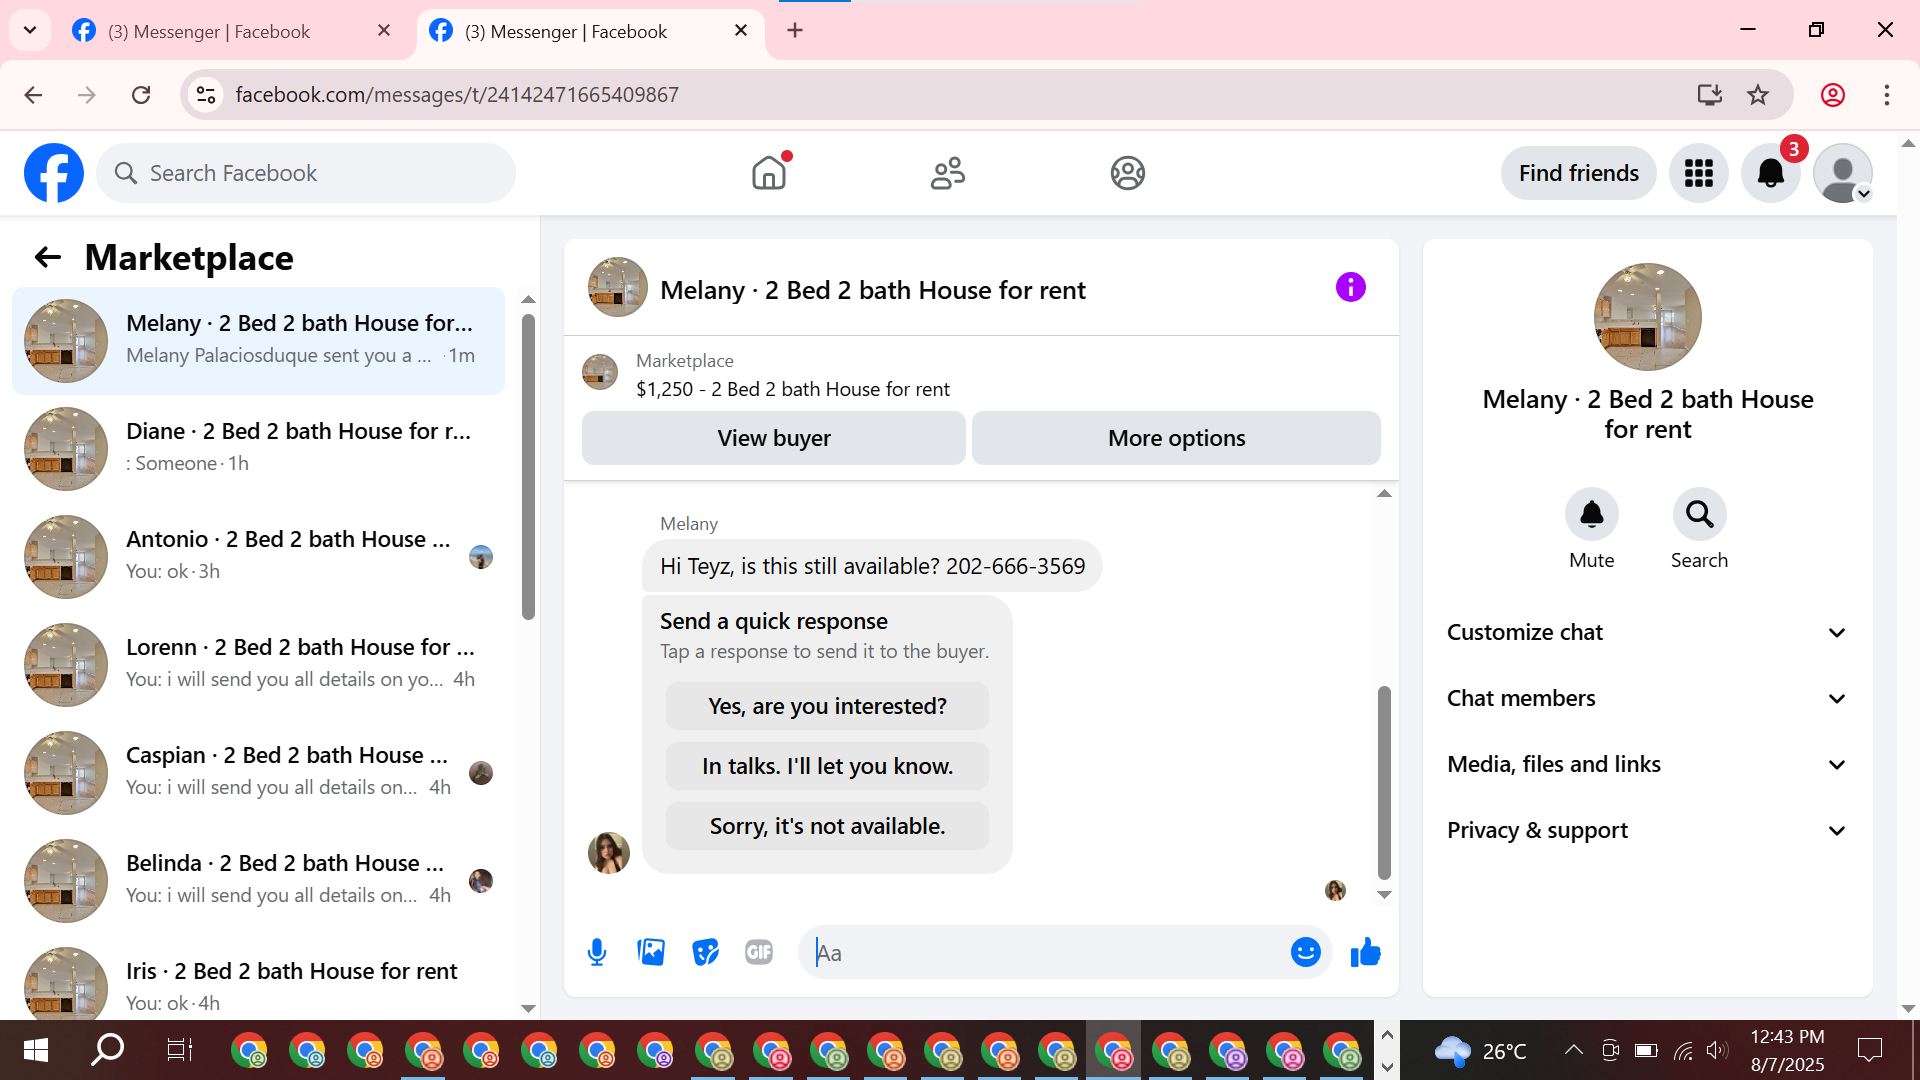Send quick response "Yes, are you interested?"
The image size is (1920, 1080).
[827, 706]
